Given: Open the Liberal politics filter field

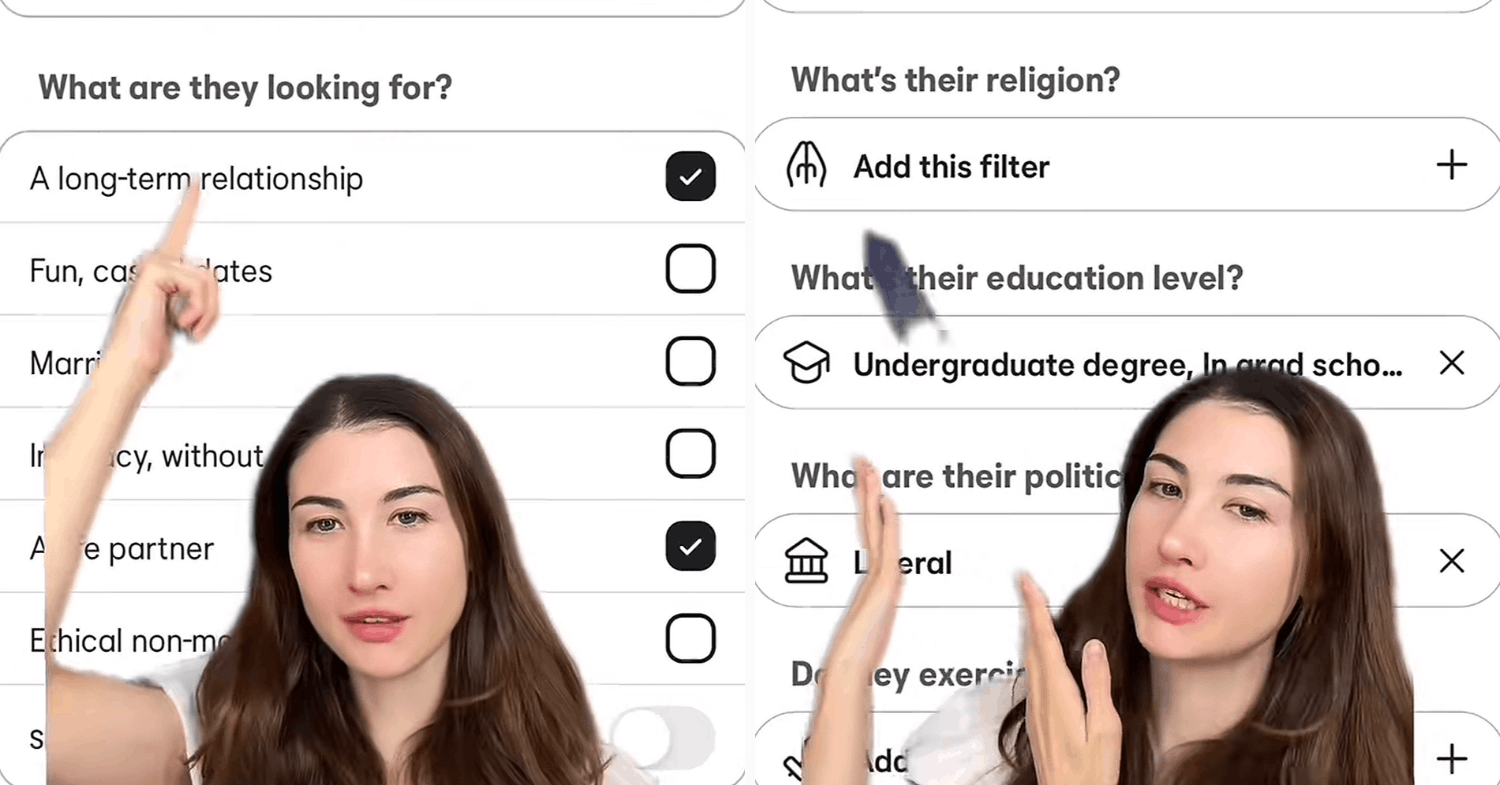Looking at the screenshot, I should click(x=1126, y=561).
